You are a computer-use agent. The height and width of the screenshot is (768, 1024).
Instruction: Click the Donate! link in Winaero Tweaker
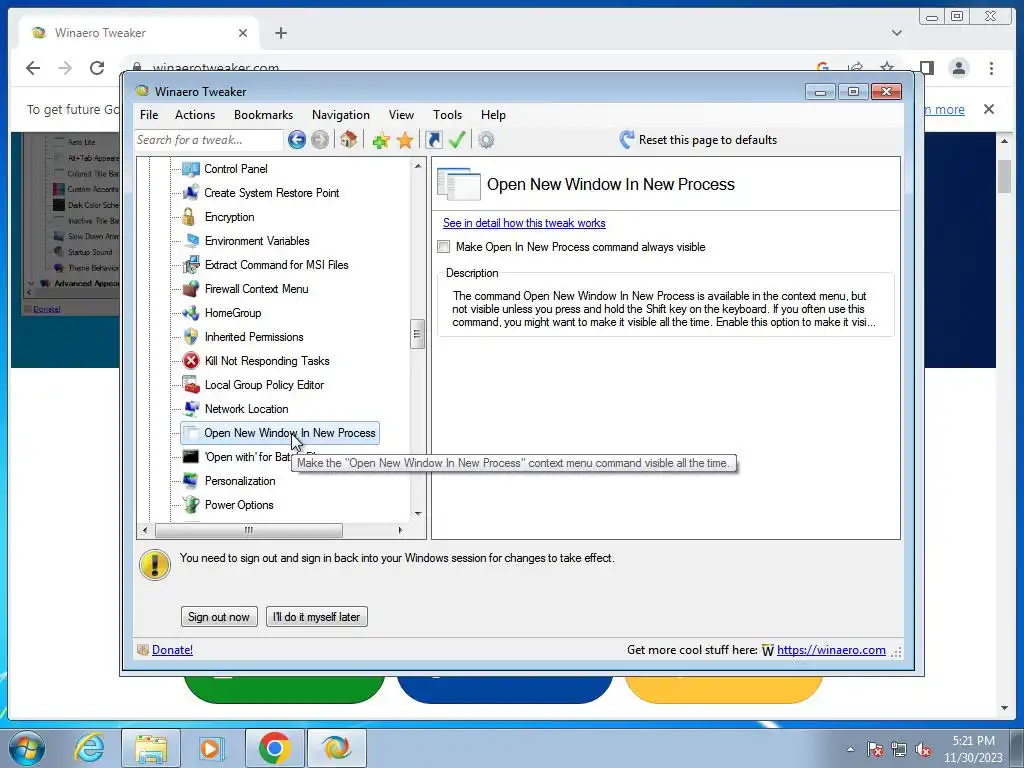tap(172, 650)
